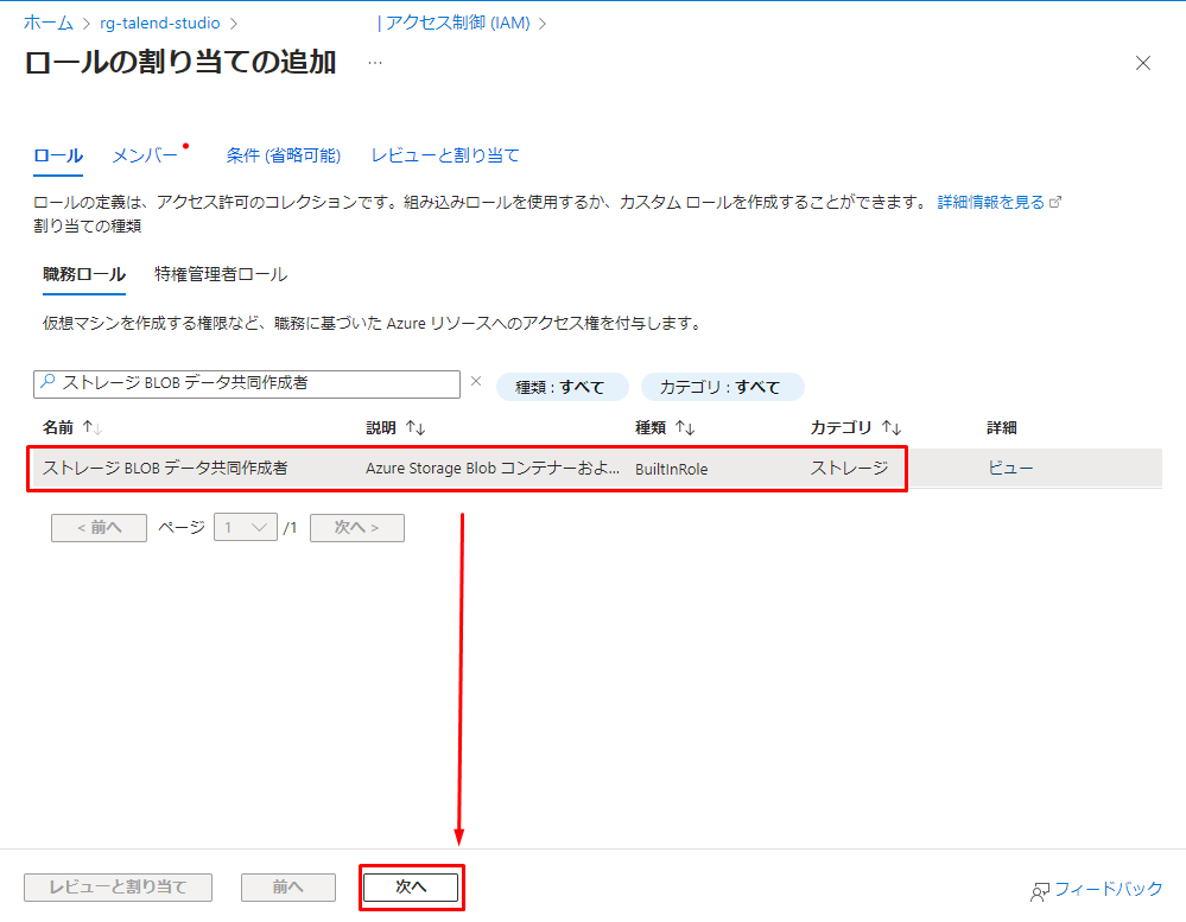The image size is (1186, 922).
Task: Click the bottom 前へ button
Action: pyautogui.click(x=288, y=887)
